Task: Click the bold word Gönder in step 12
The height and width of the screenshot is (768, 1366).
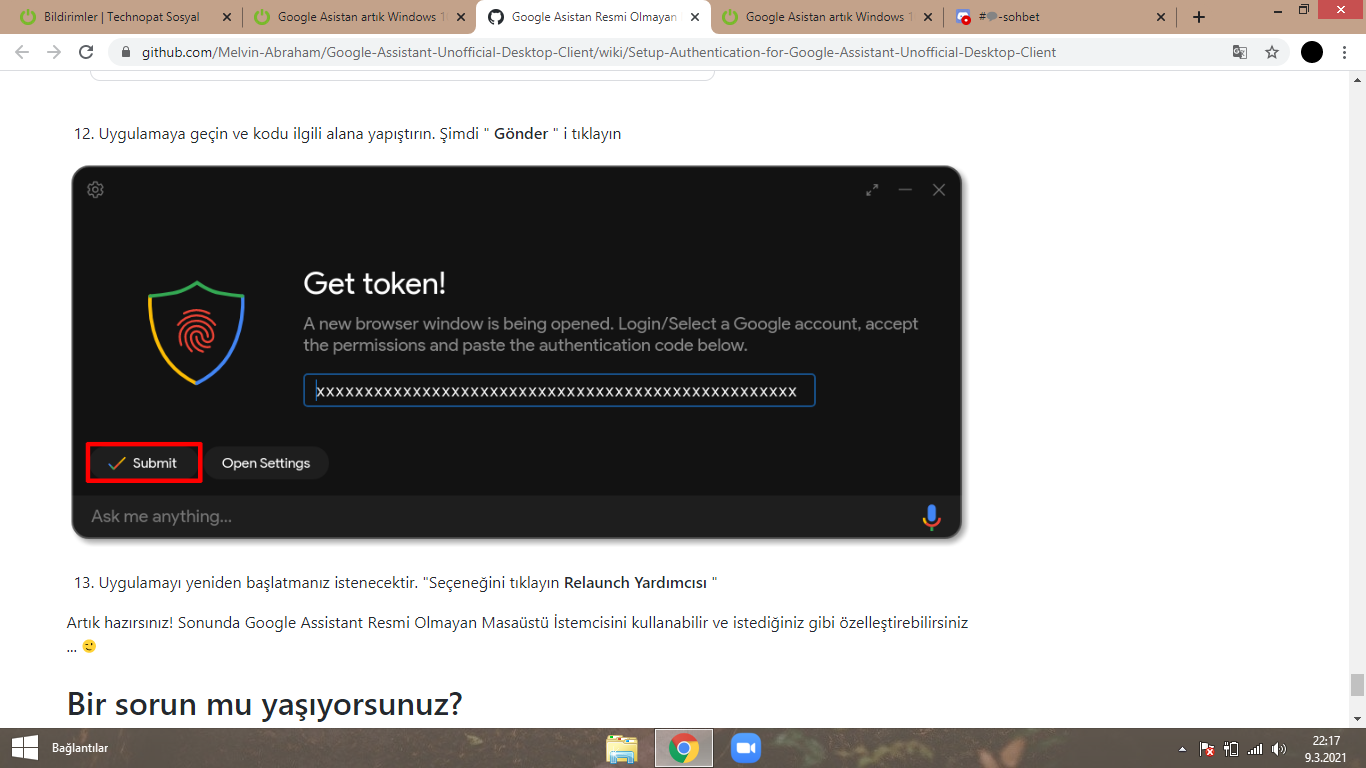Action: click(x=521, y=133)
